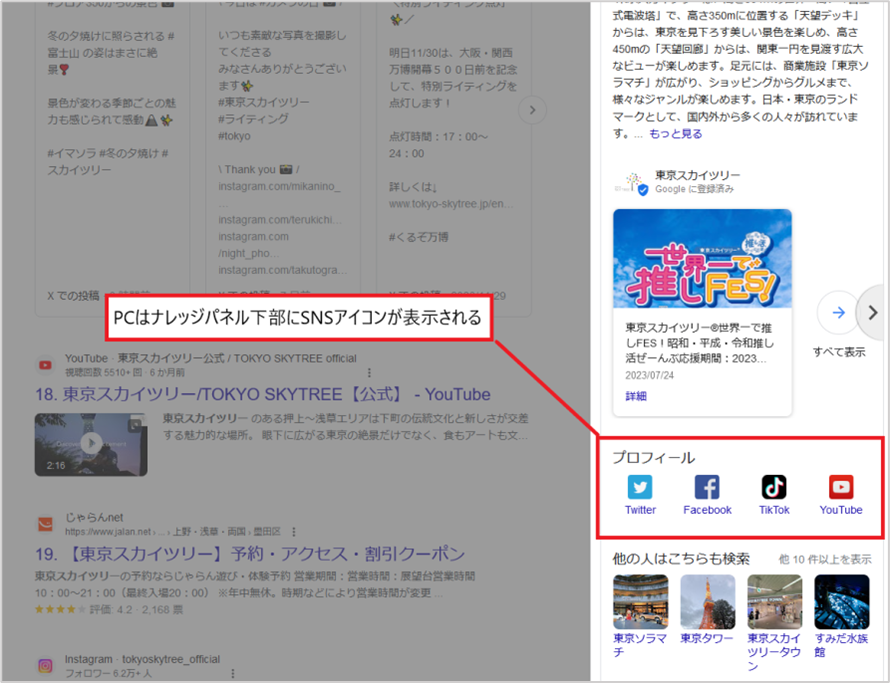Click the 東京スカイツリー profile name above Google に登録済み
Viewport: 890px width, 683px height.
coord(698,175)
